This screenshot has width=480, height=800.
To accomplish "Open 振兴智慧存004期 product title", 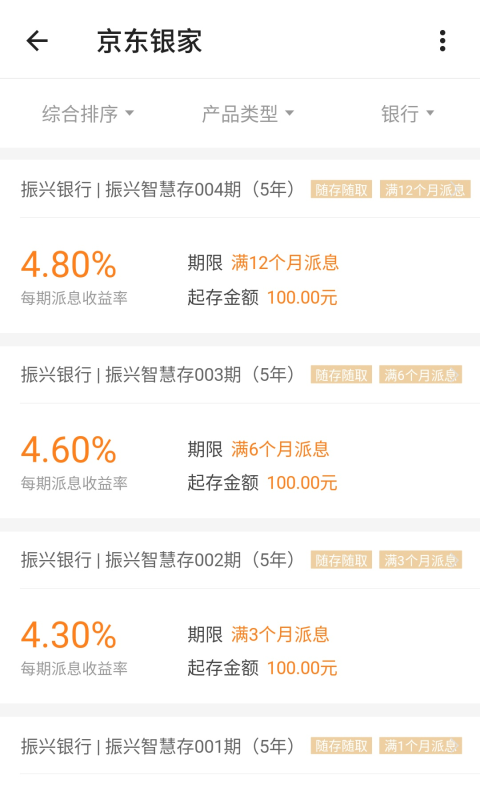I will tap(158, 189).
